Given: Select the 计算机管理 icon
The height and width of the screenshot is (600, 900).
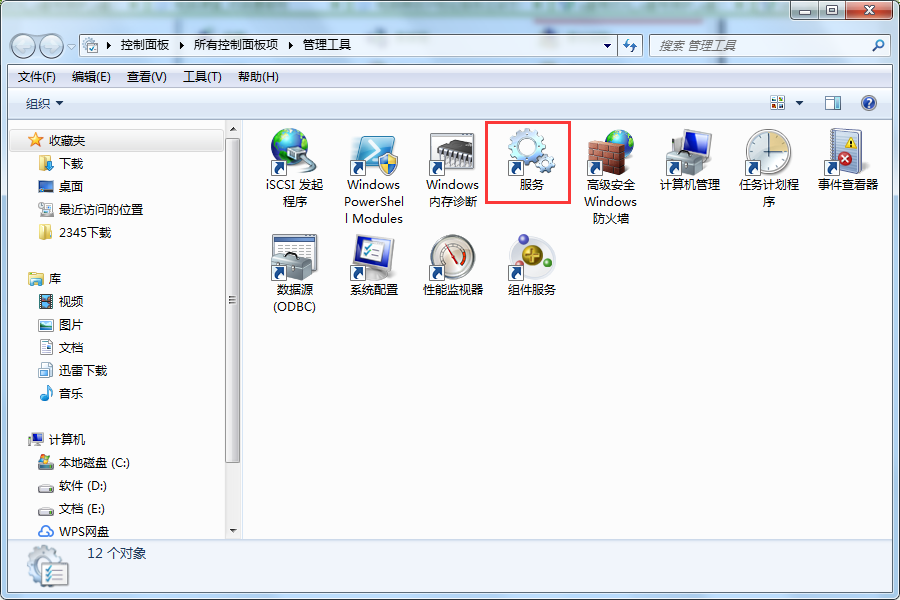Looking at the screenshot, I should click(689, 153).
